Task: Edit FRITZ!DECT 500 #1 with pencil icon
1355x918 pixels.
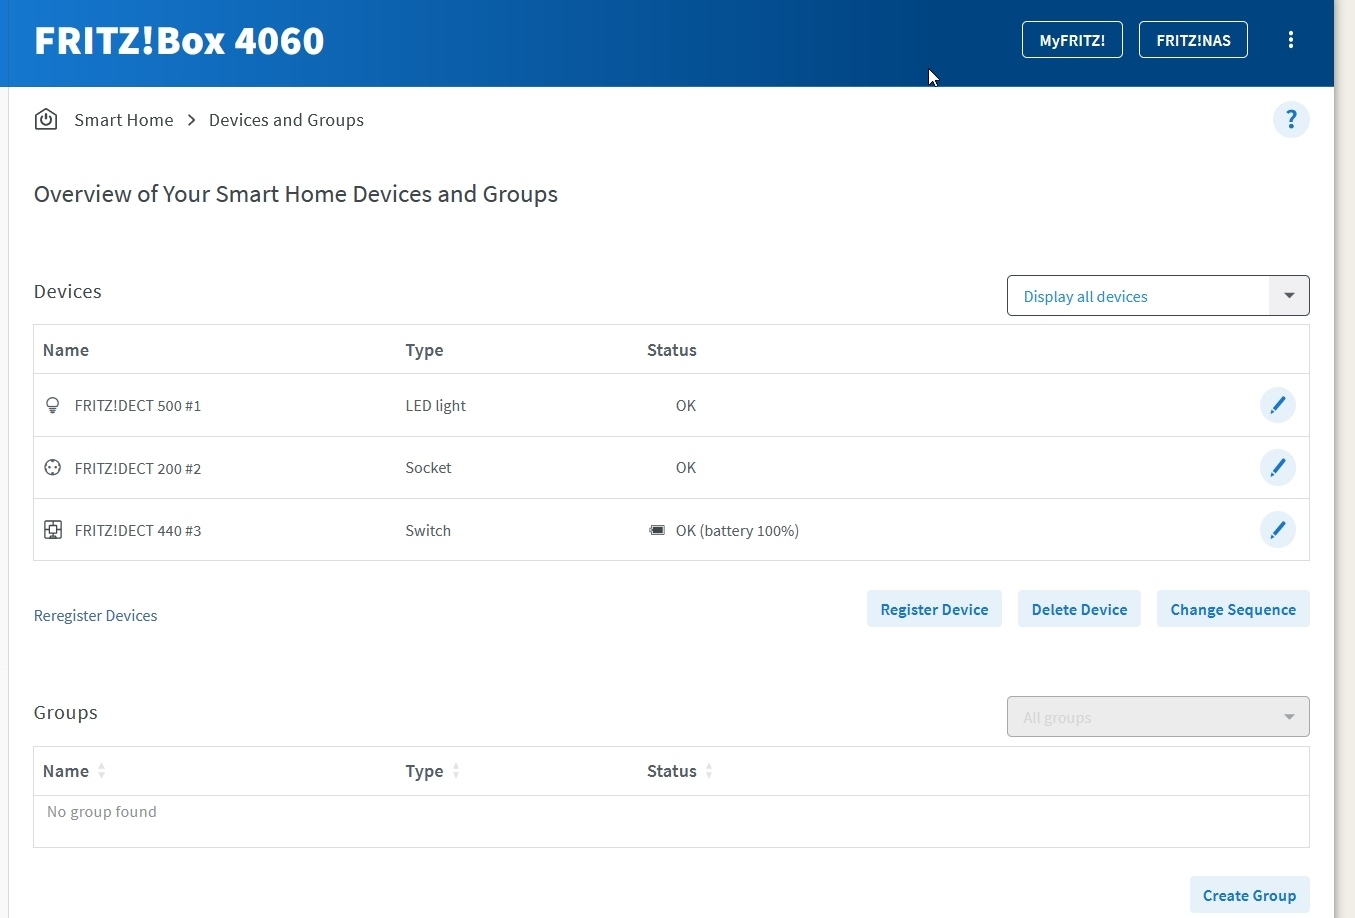Action: pos(1278,405)
